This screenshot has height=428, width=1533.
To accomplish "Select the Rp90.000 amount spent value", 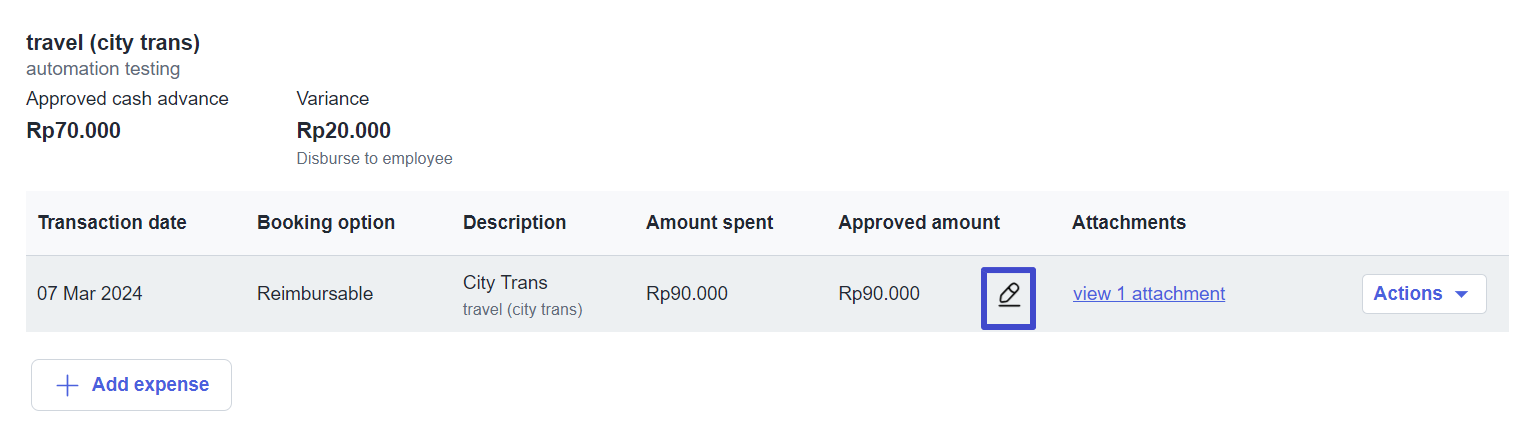I will click(687, 294).
